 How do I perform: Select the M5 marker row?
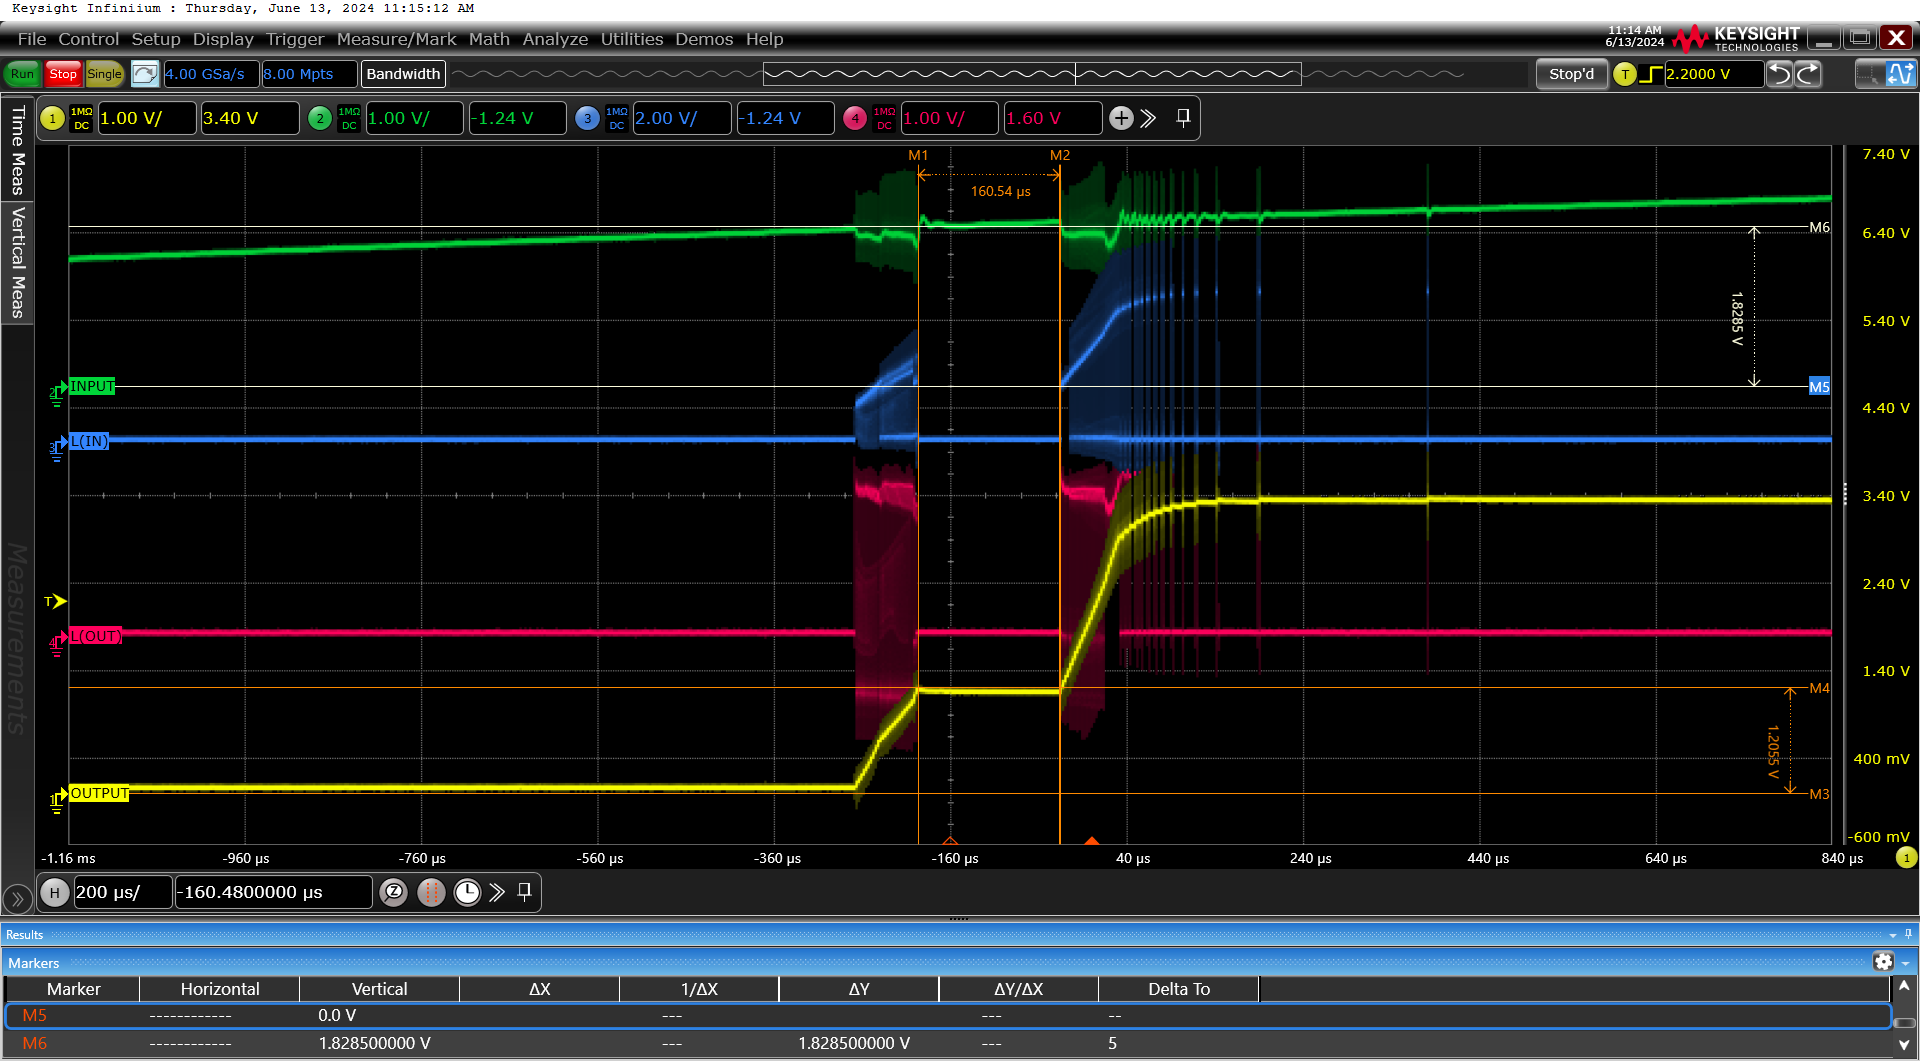click(947, 1015)
